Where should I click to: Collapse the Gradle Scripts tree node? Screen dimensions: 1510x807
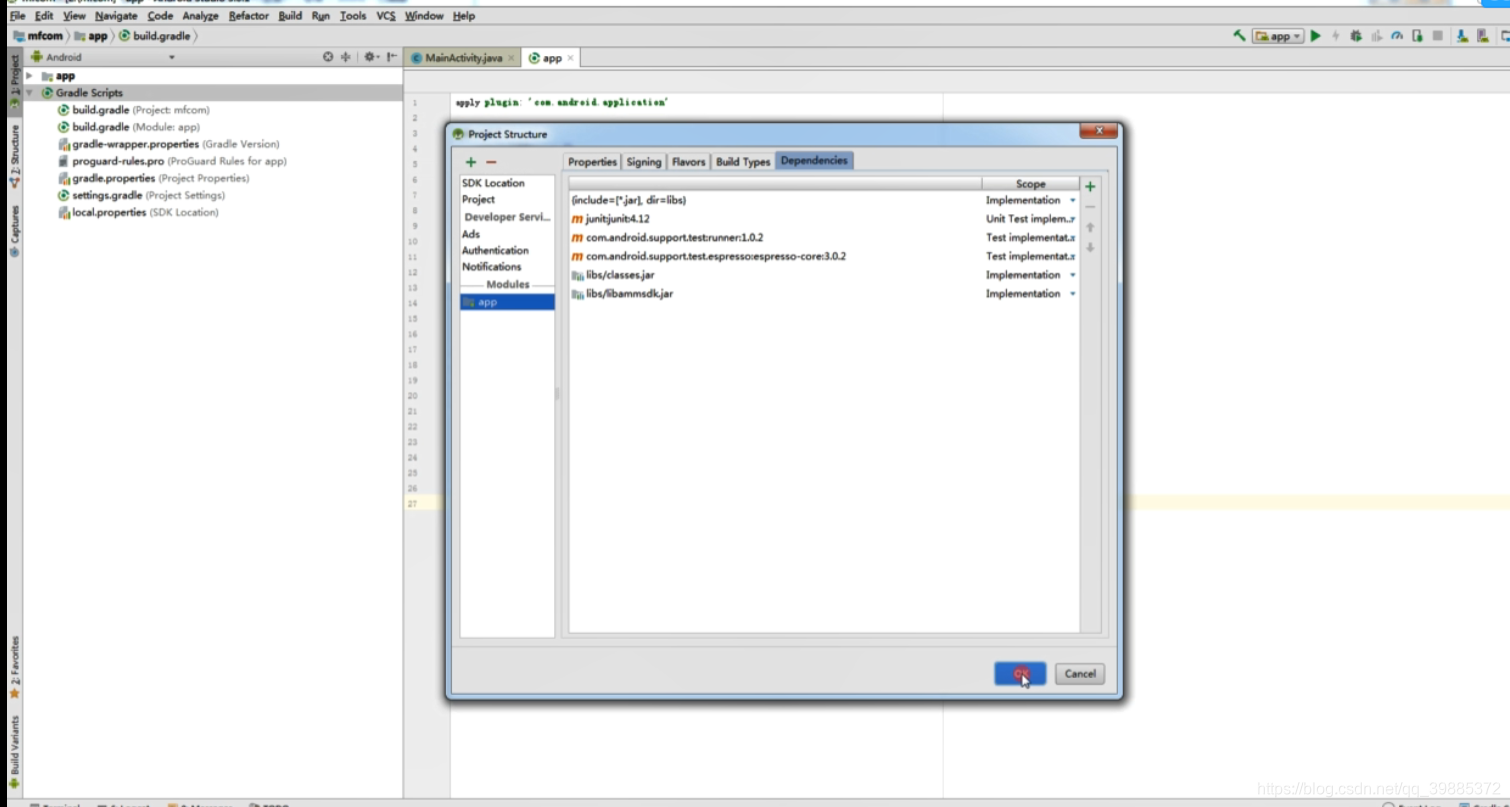coord(29,93)
